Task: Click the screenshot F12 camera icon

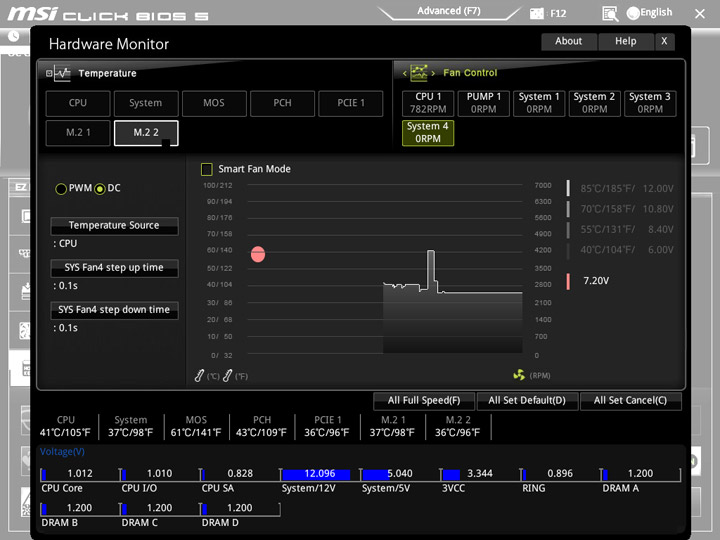Action: coord(536,13)
